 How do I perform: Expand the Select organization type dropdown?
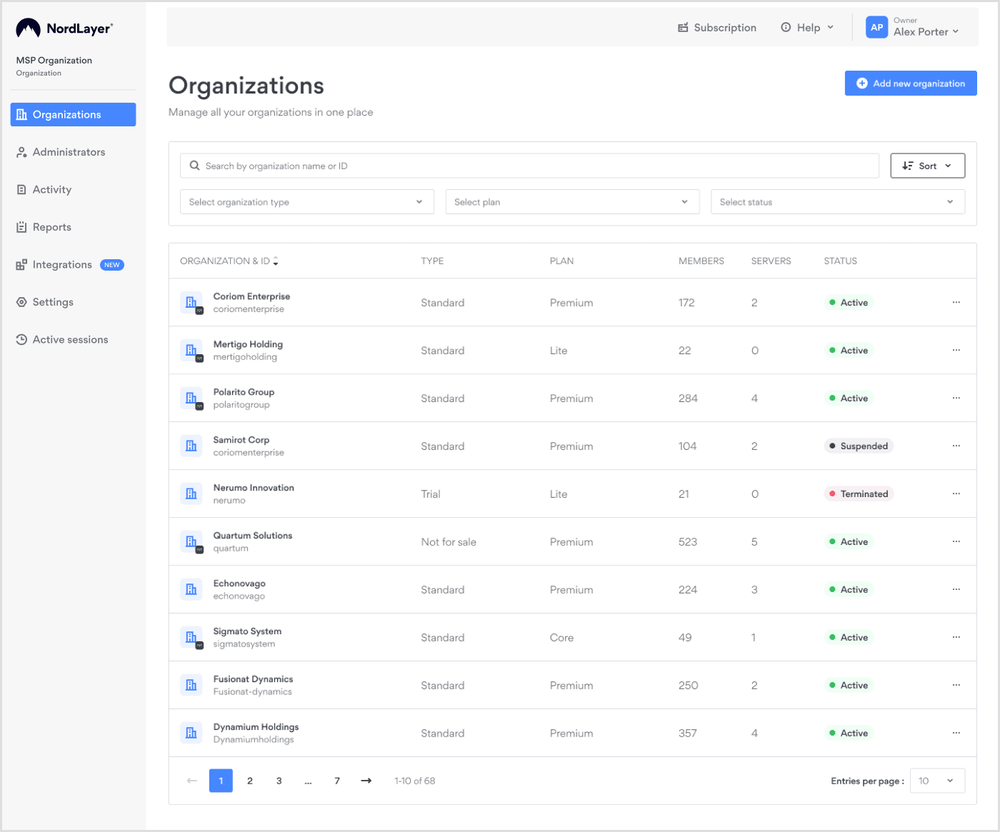(307, 202)
